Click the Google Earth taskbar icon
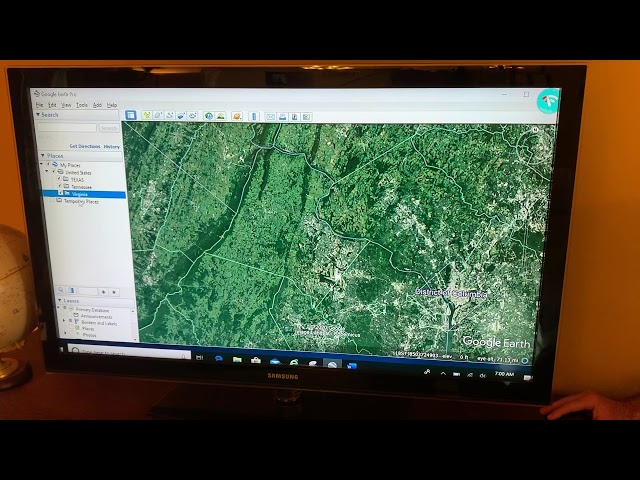 click(x=332, y=364)
